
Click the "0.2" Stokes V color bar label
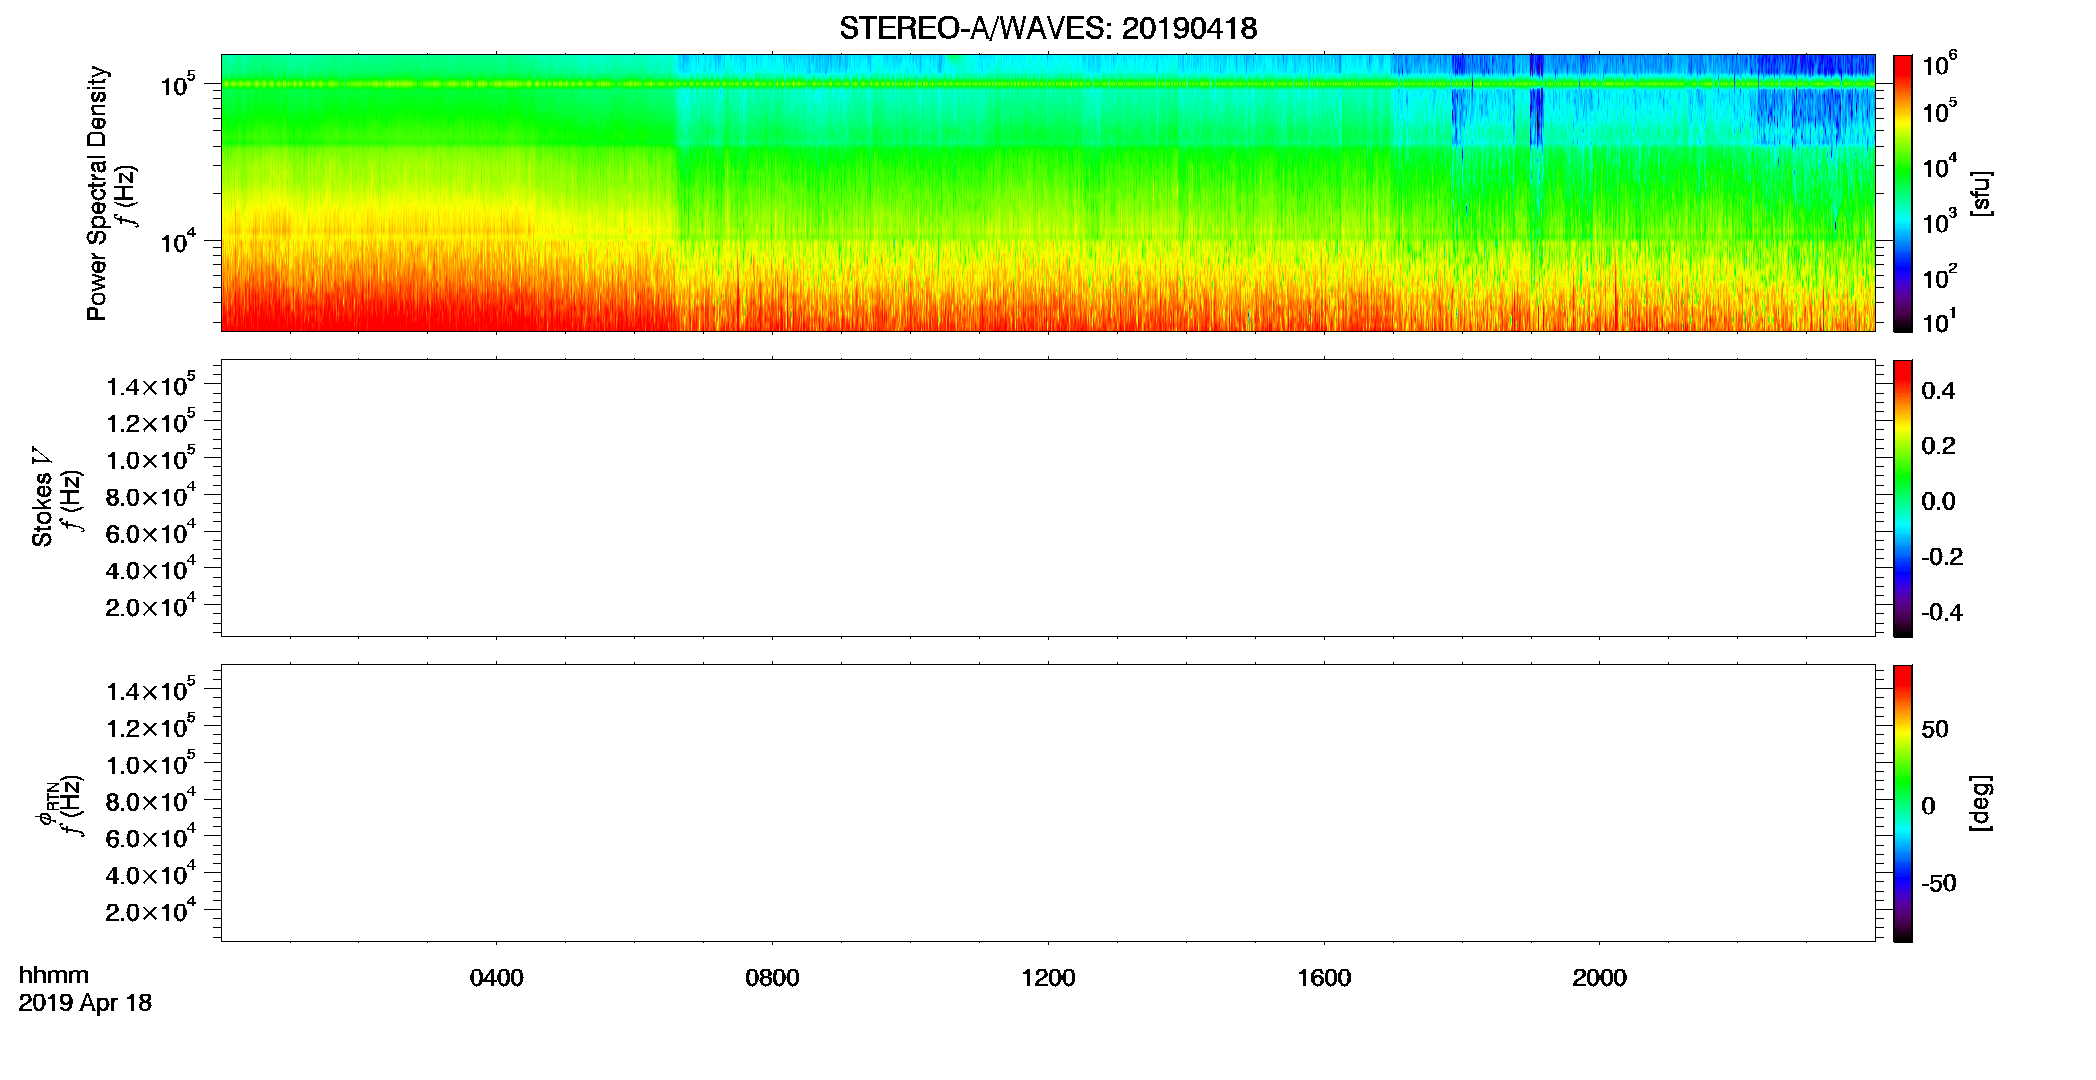(1938, 446)
